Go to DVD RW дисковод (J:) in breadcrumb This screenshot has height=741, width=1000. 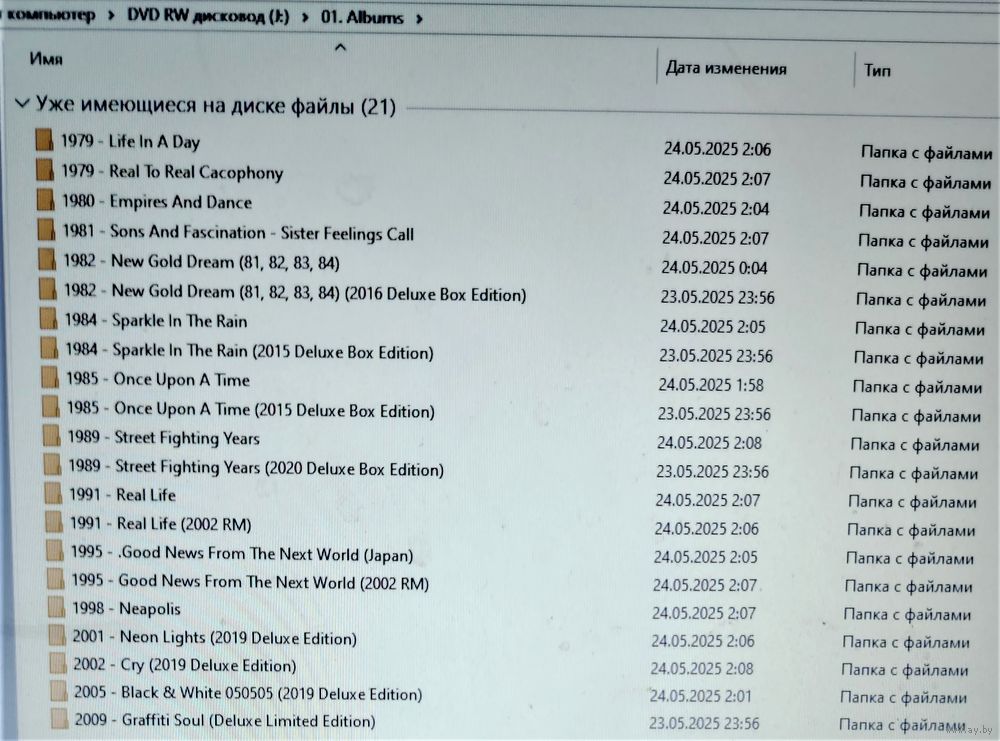pos(208,16)
